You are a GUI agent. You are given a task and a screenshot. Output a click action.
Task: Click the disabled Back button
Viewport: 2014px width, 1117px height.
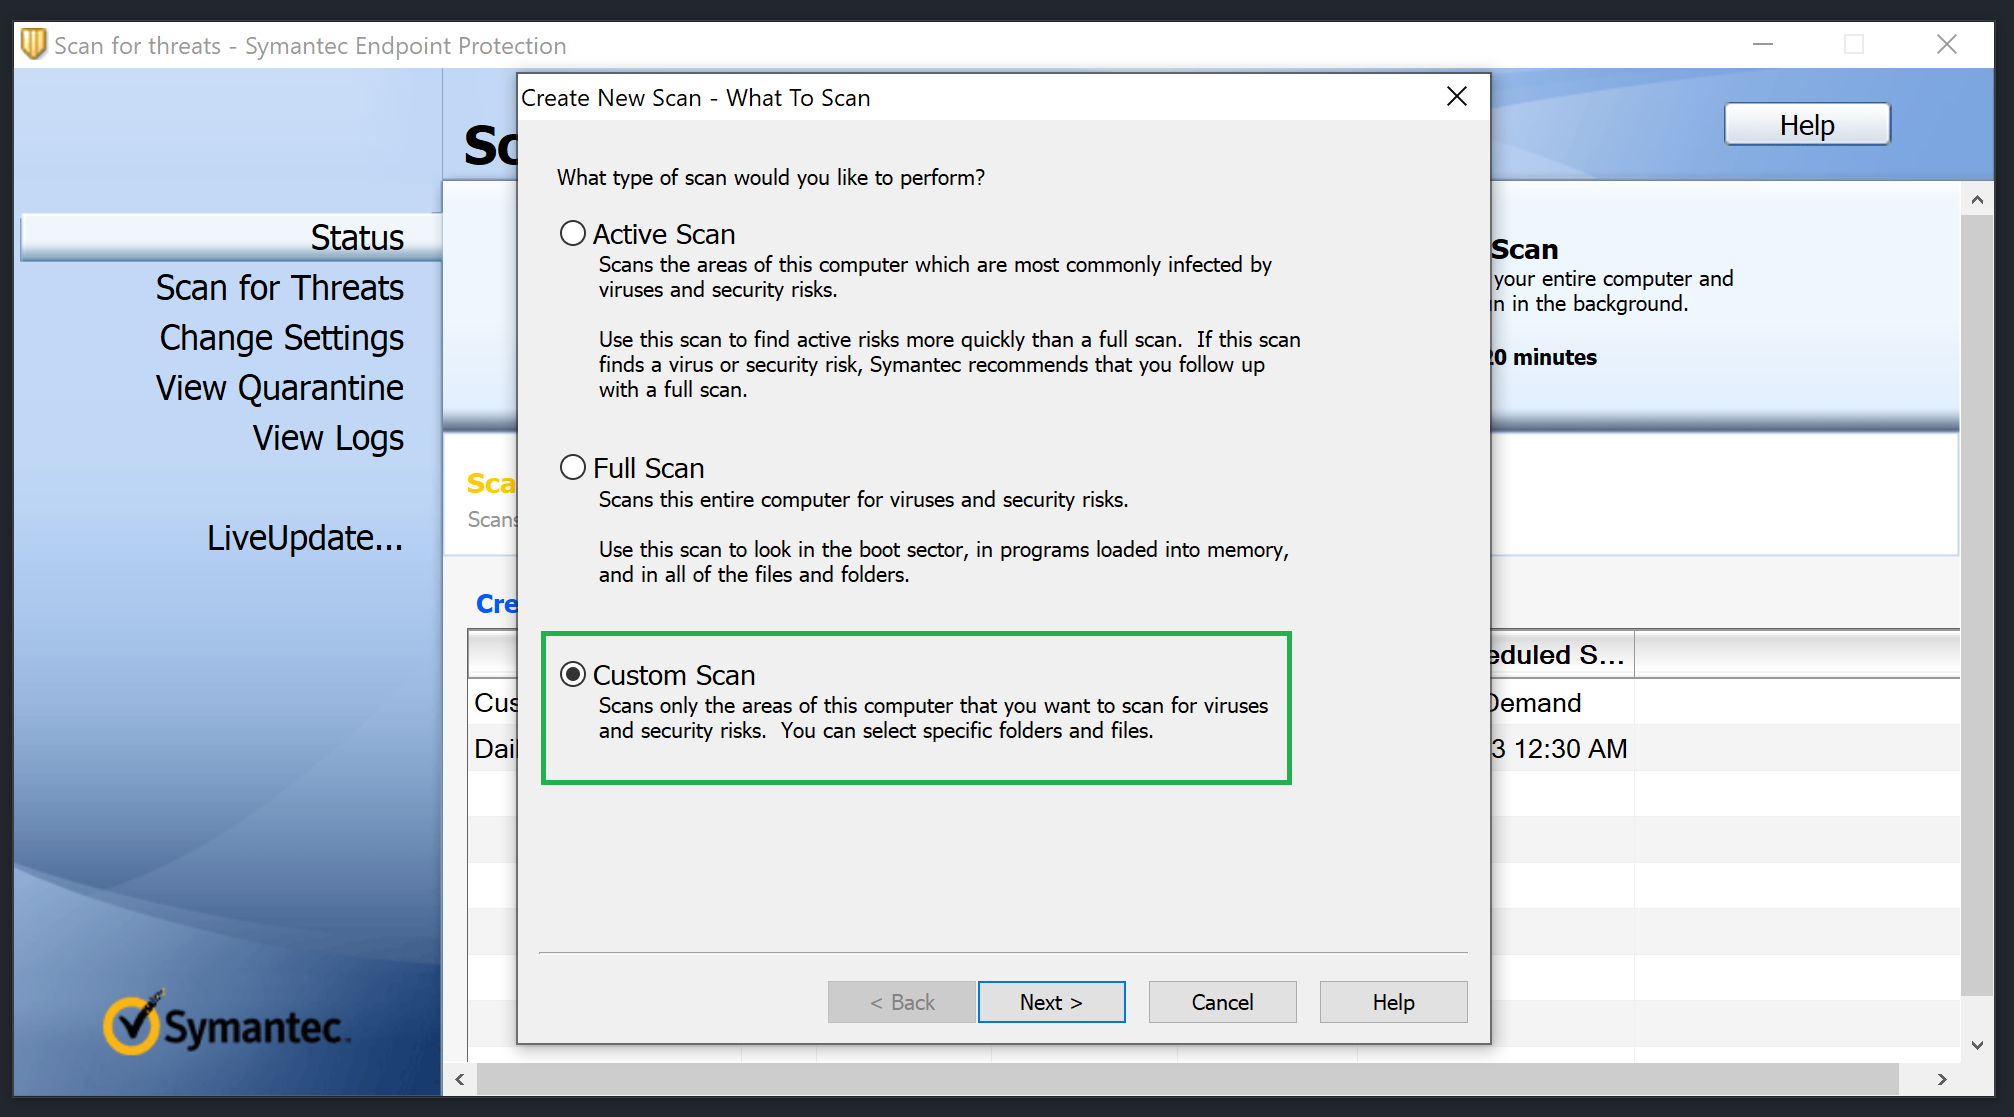[x=901, y=1002]
